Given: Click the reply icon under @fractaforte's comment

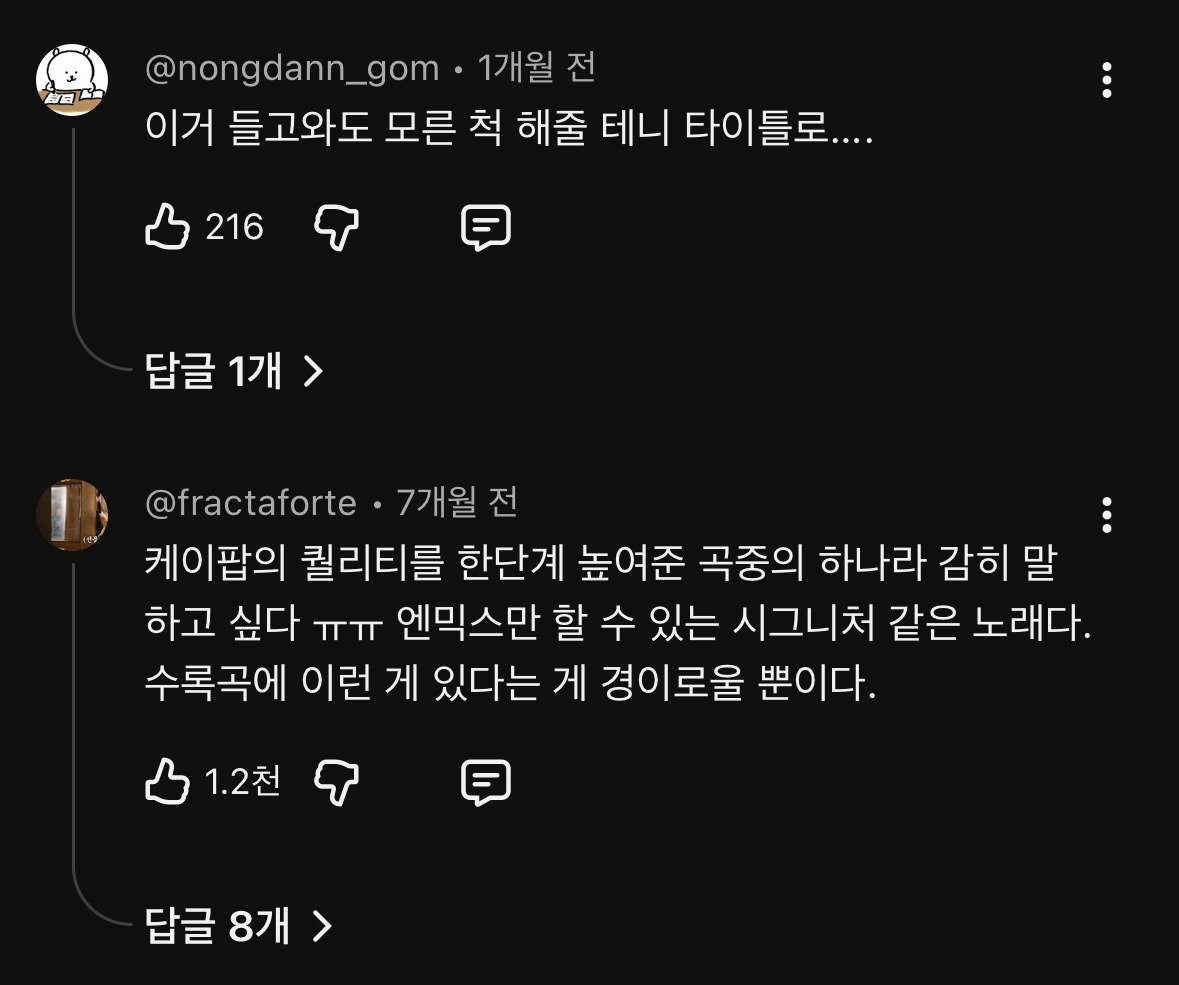Looking at the screenshot, I should coord(486,781).
